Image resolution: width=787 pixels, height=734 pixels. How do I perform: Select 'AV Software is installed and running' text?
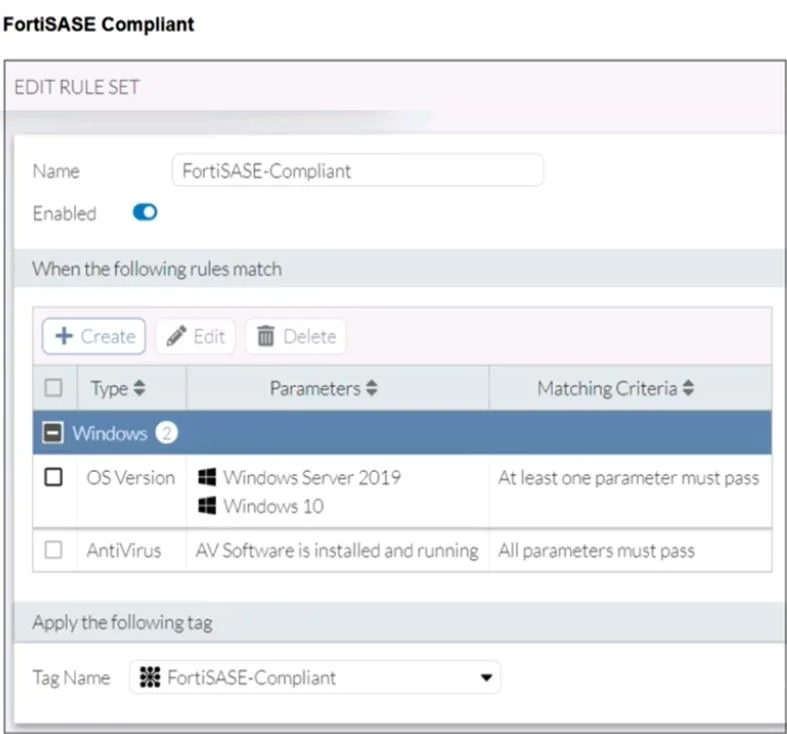click(x=337, y=551)
